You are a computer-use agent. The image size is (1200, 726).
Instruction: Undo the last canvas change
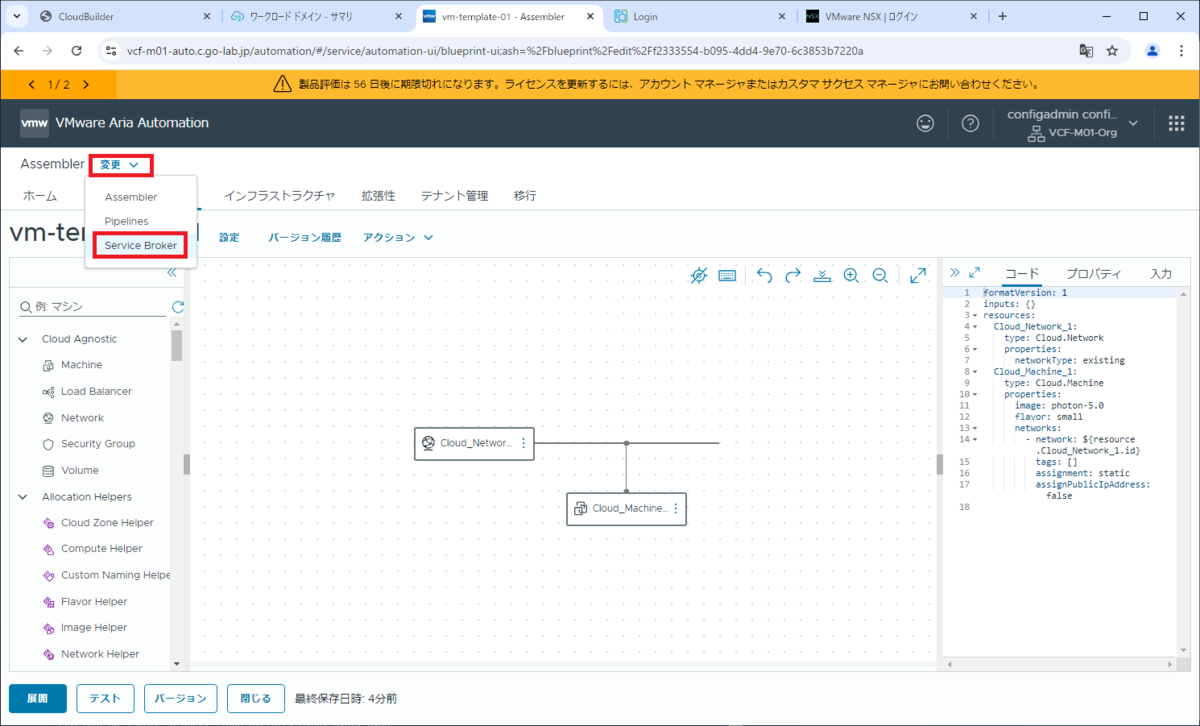coord(764,275)
